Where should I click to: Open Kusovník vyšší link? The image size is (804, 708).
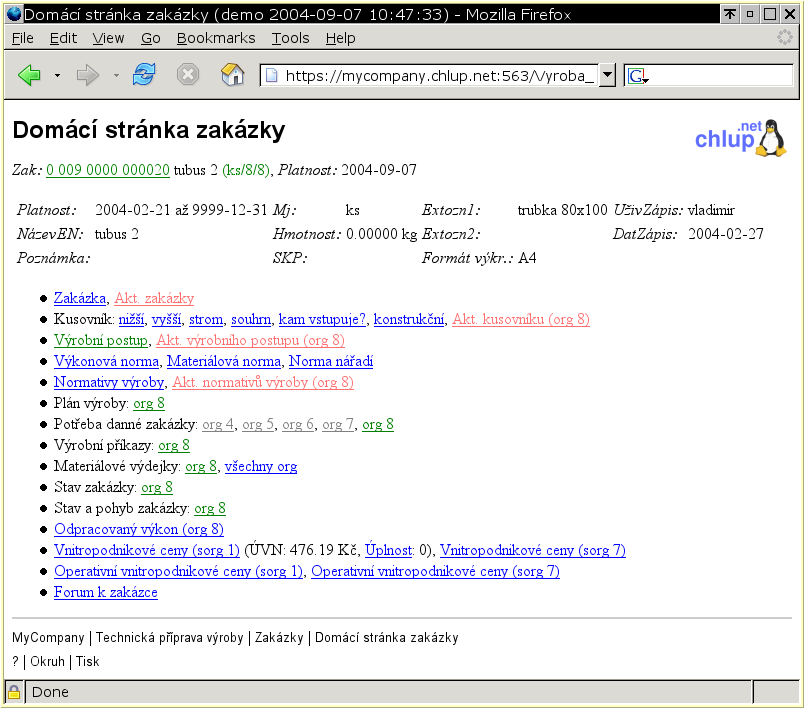point(167,319)
